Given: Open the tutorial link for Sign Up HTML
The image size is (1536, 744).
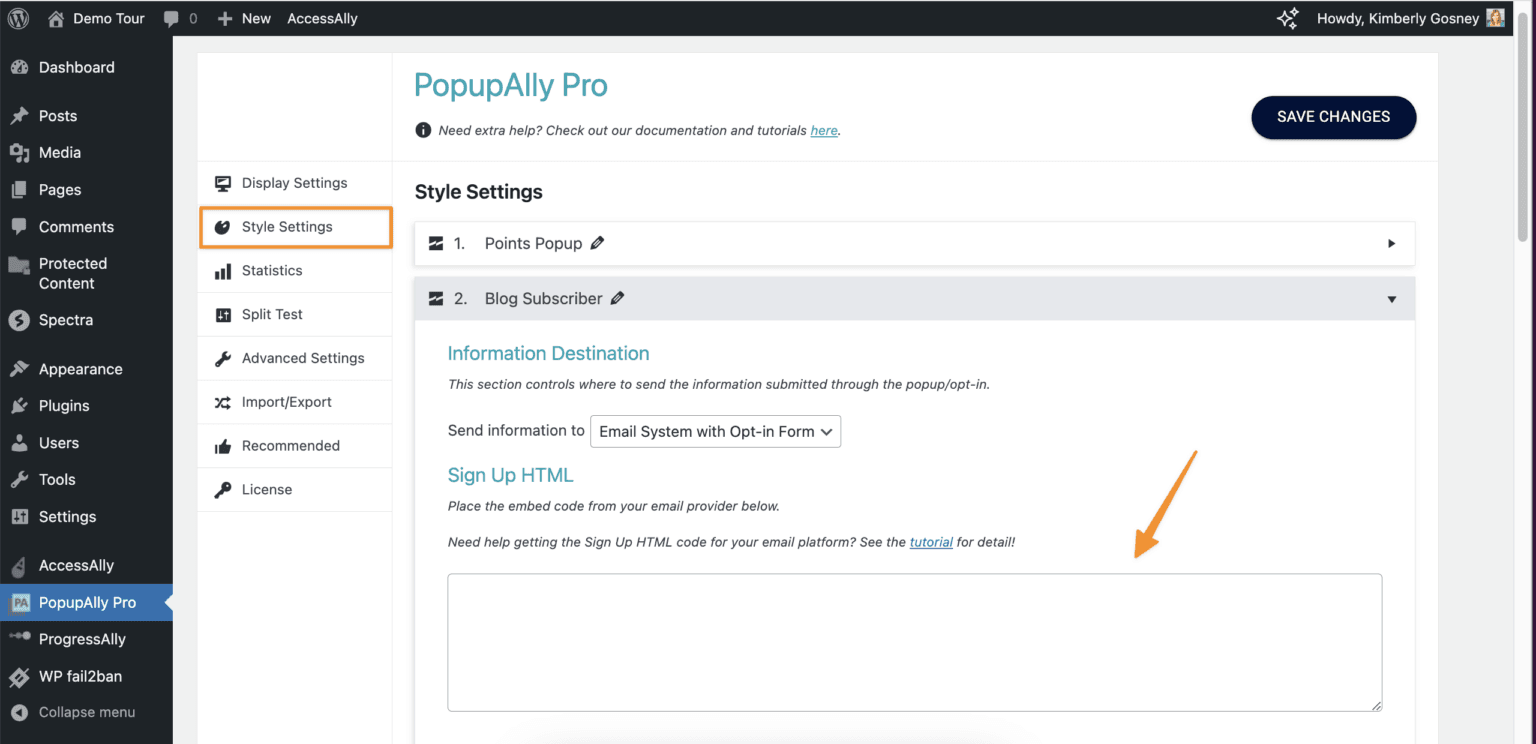Looking at the screenshot, I should pos(931,541).
